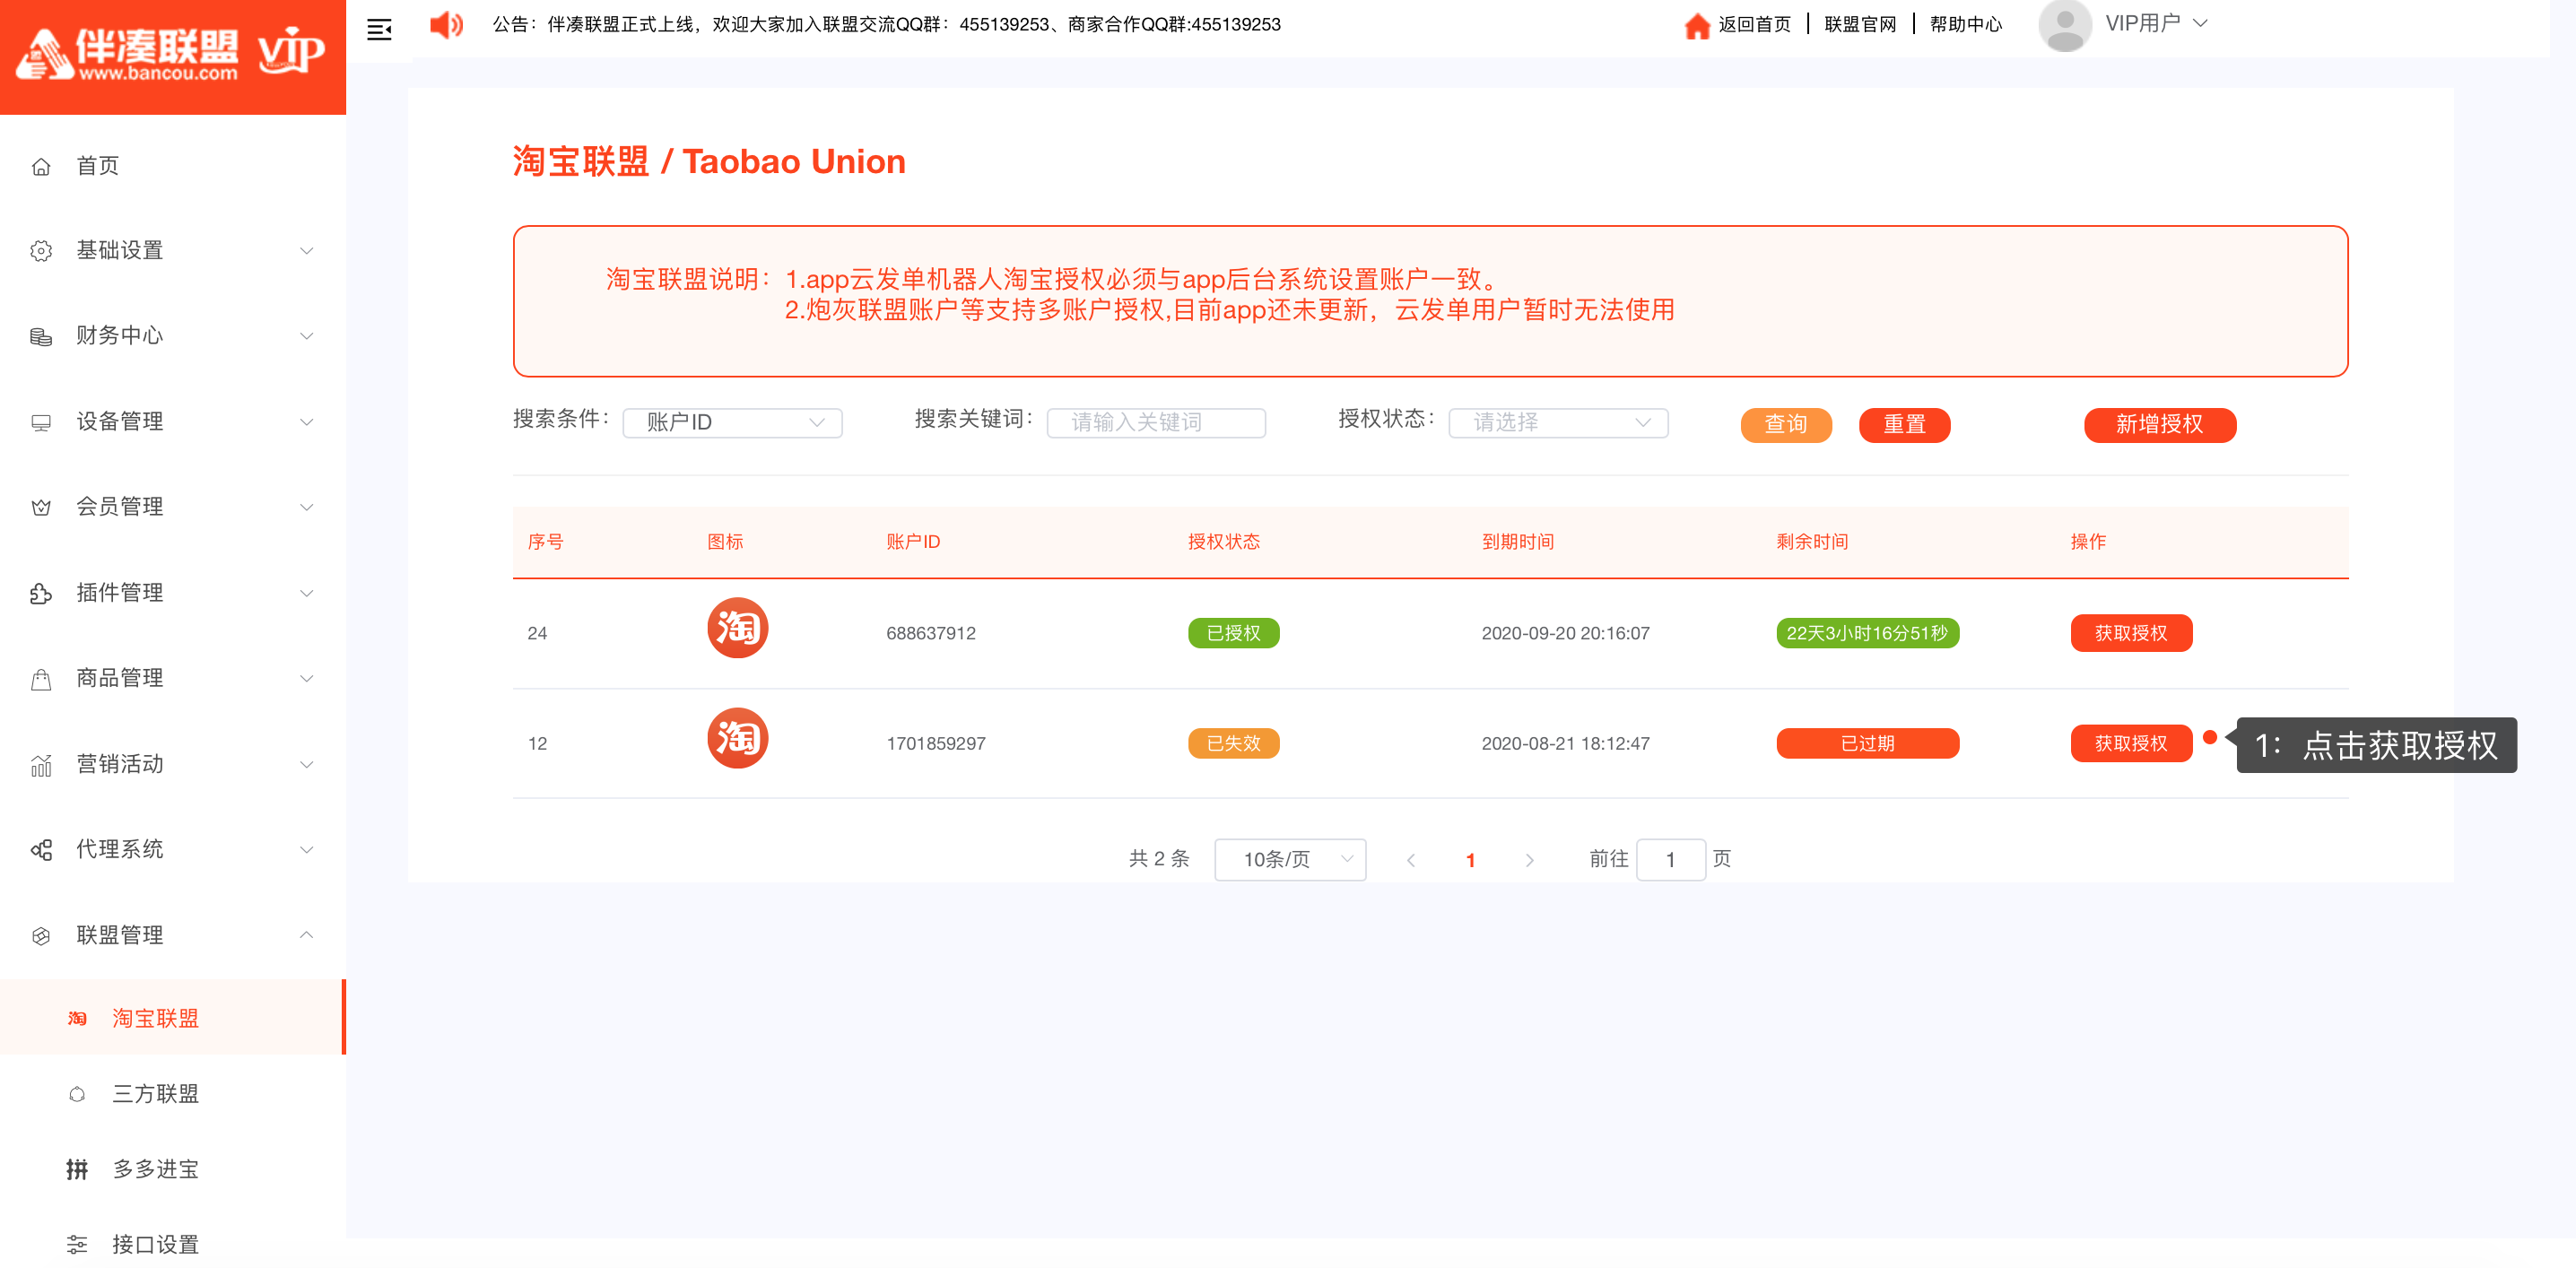
Task: Click the red home icon in top bar
Action: [1697, 25]
